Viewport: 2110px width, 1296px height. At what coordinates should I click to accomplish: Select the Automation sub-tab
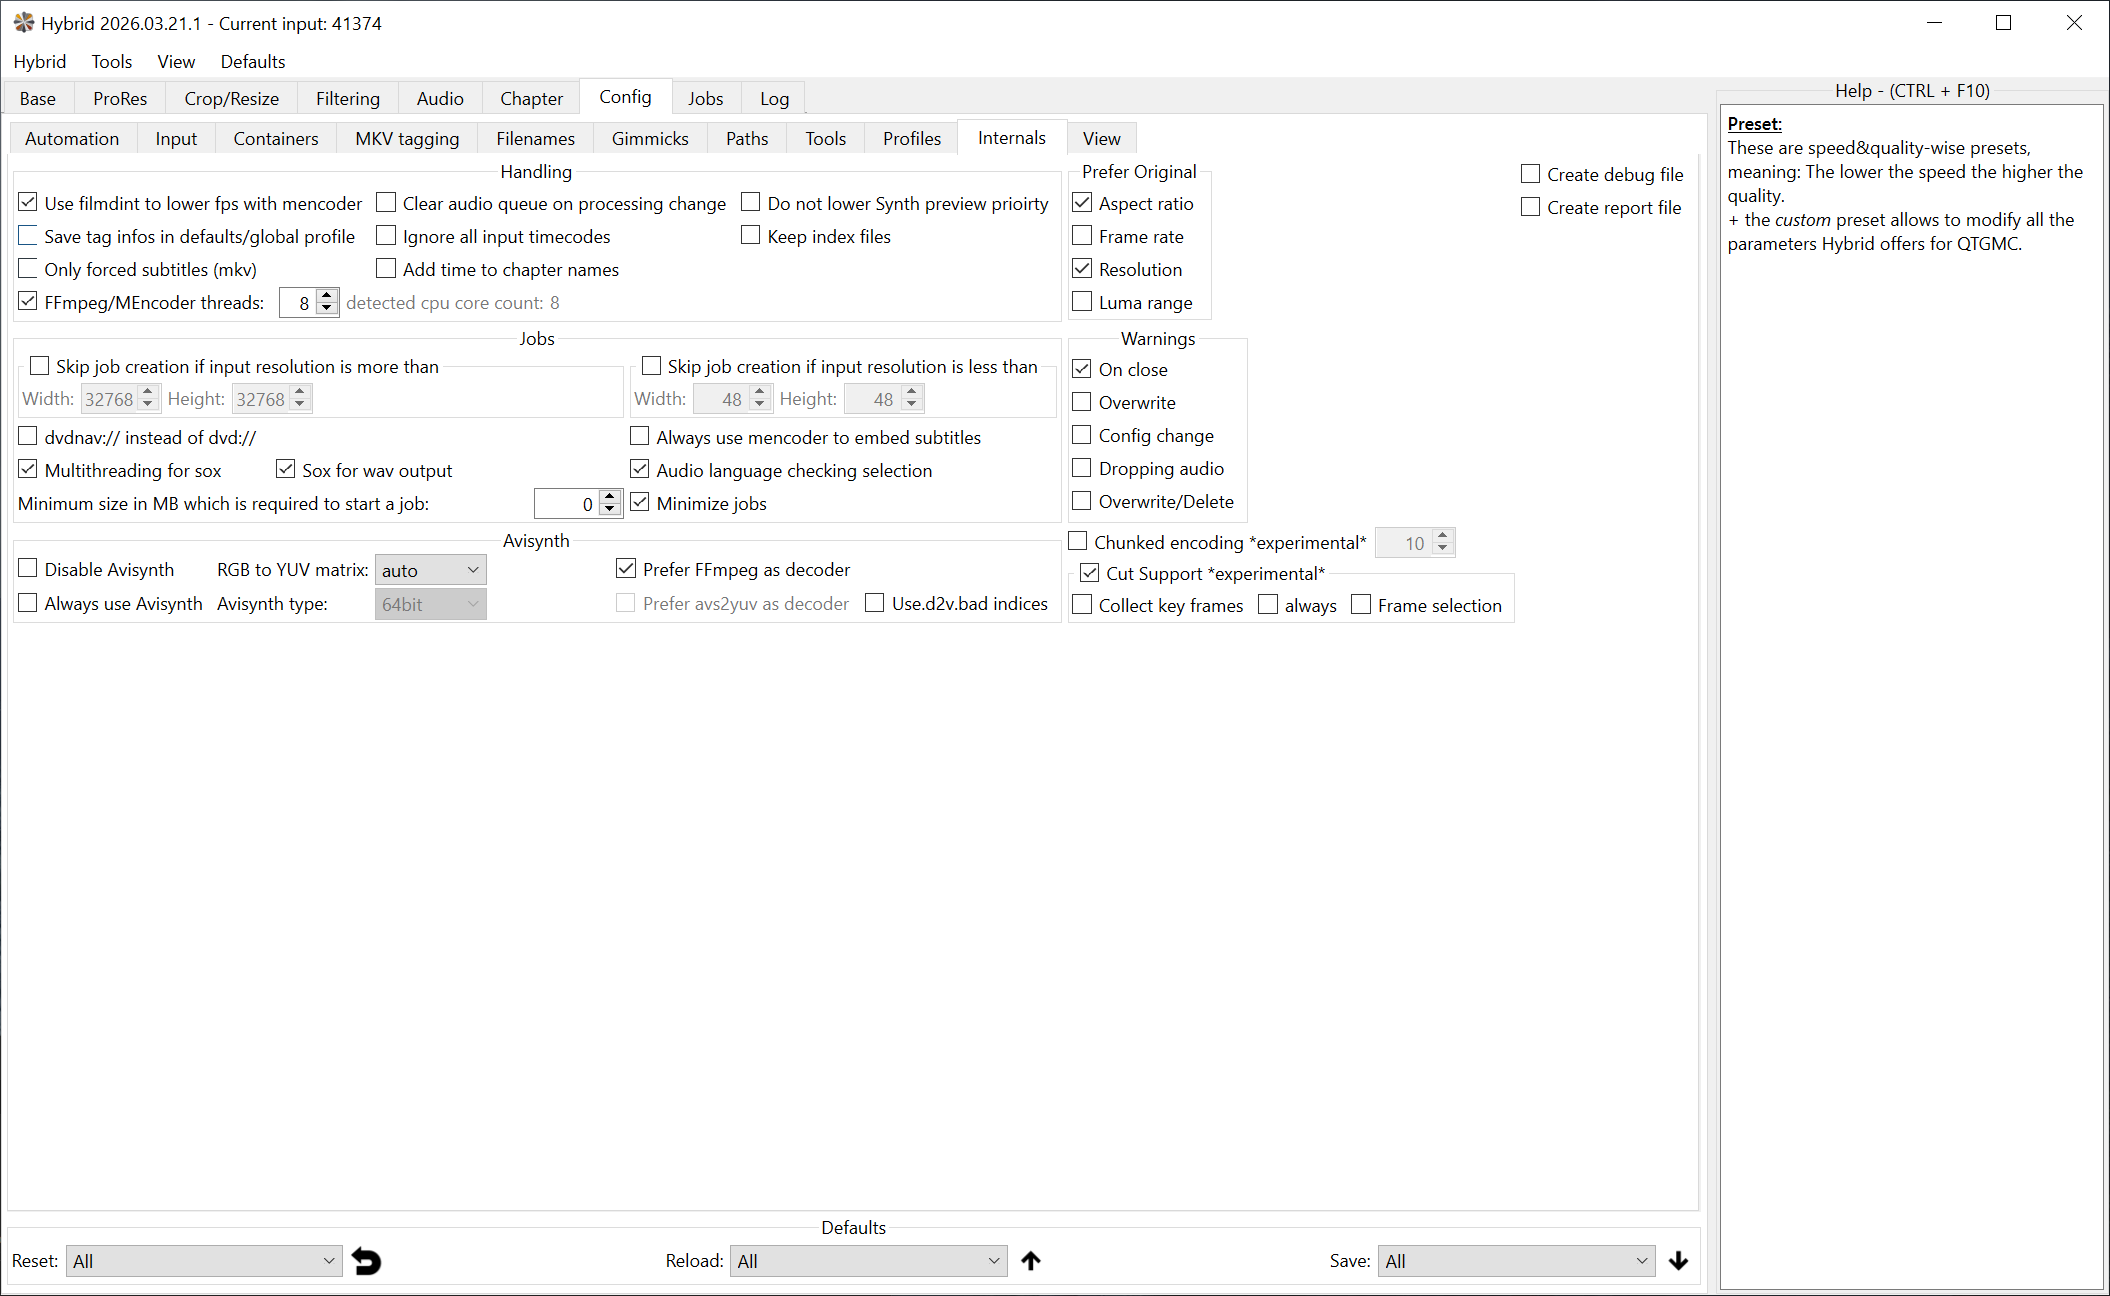(x=72, y=138)
